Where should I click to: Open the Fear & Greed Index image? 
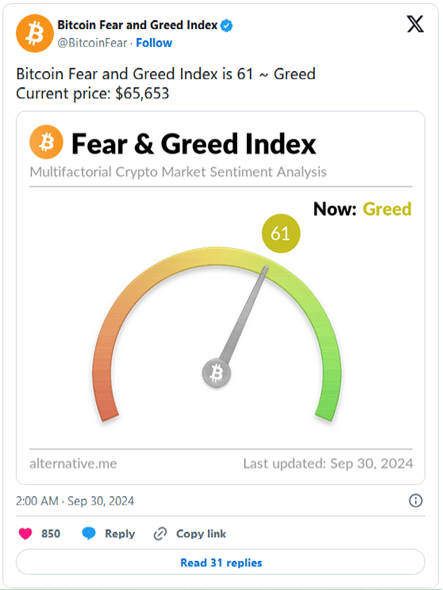point(221,298)
